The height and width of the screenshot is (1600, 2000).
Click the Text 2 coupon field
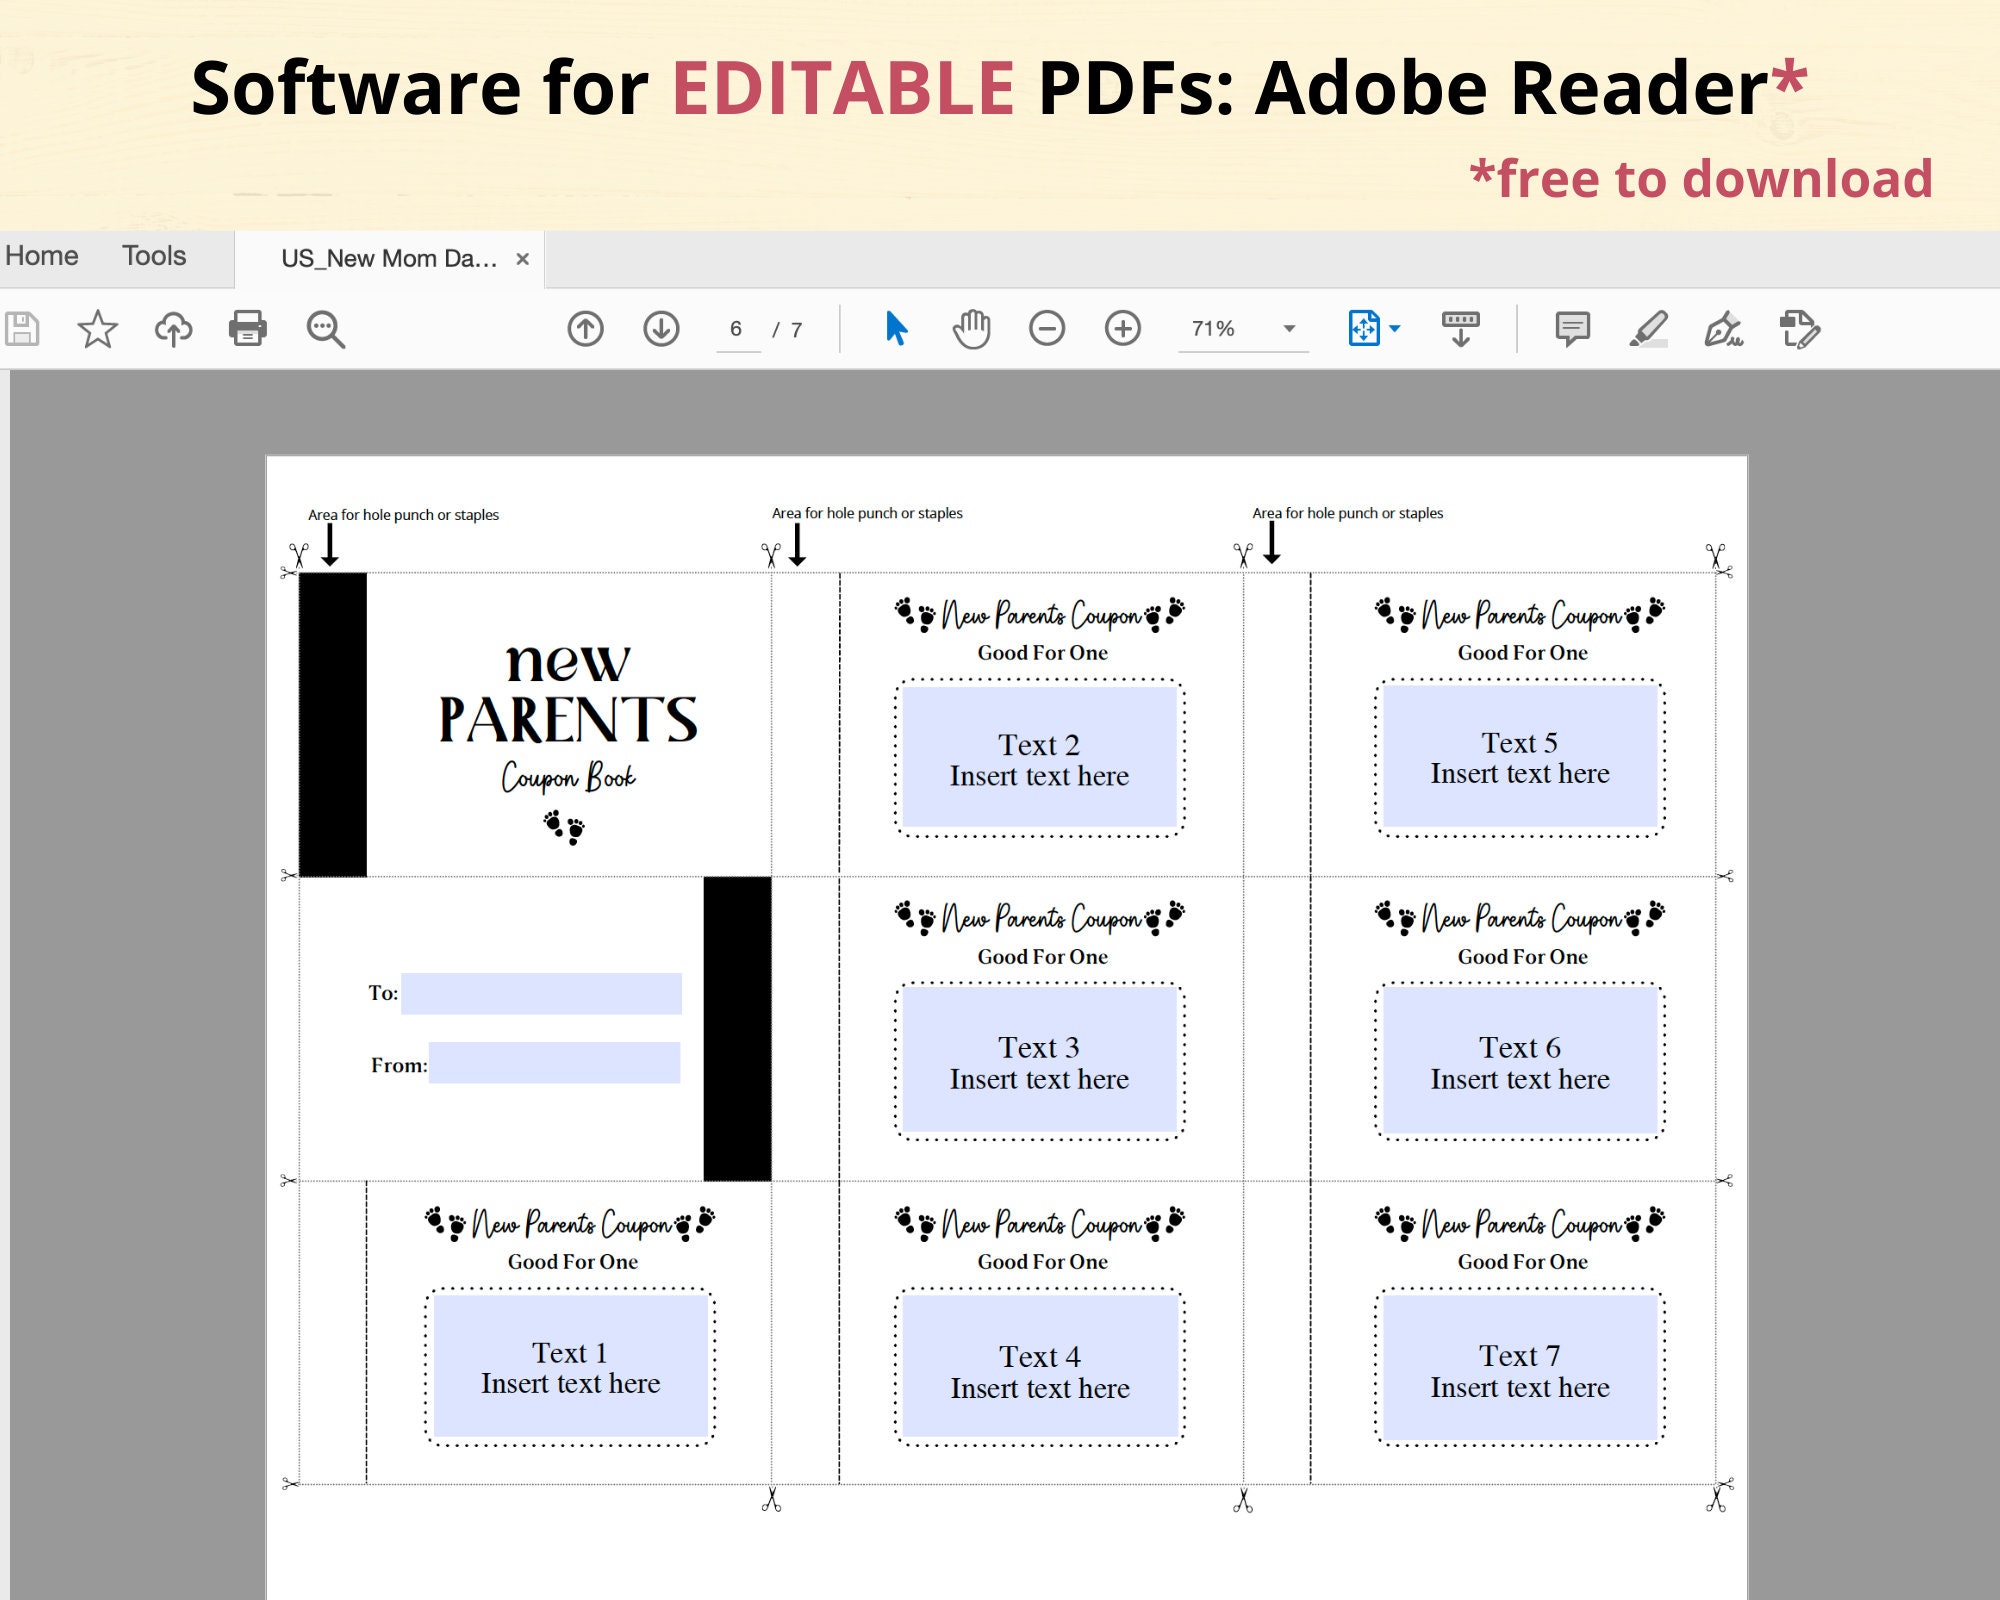(x=1040, y=758)
